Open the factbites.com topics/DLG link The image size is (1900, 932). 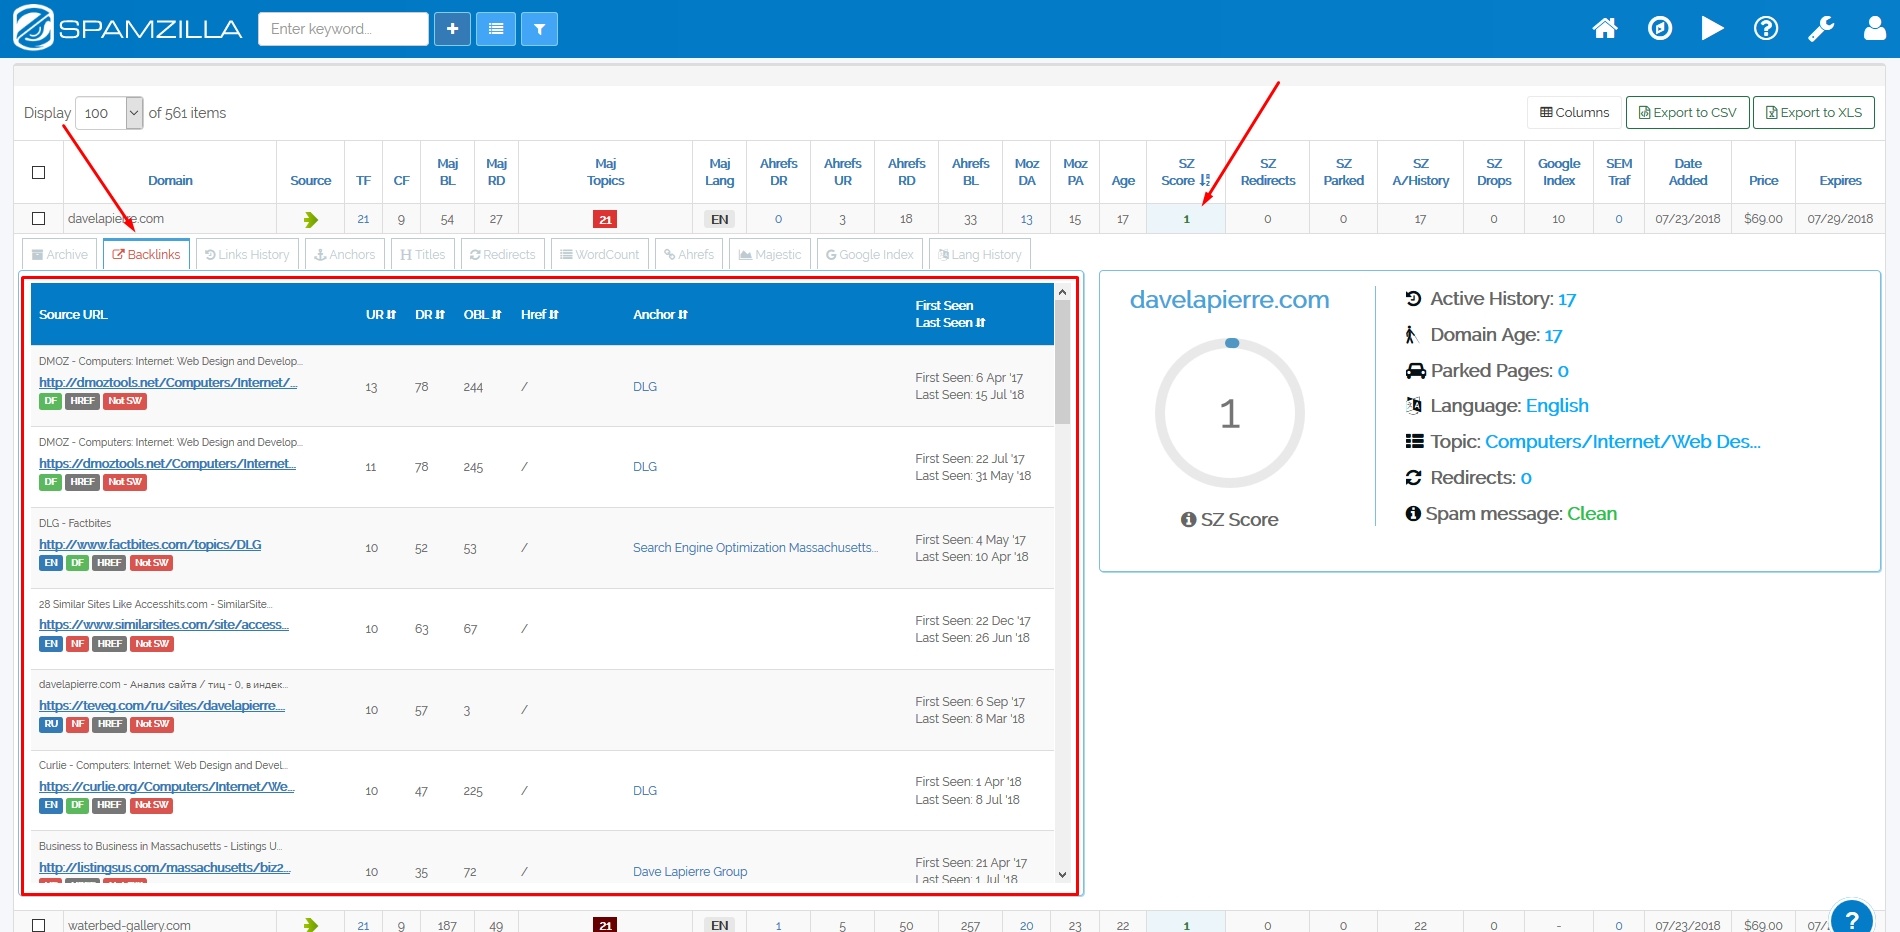point(150,545)
